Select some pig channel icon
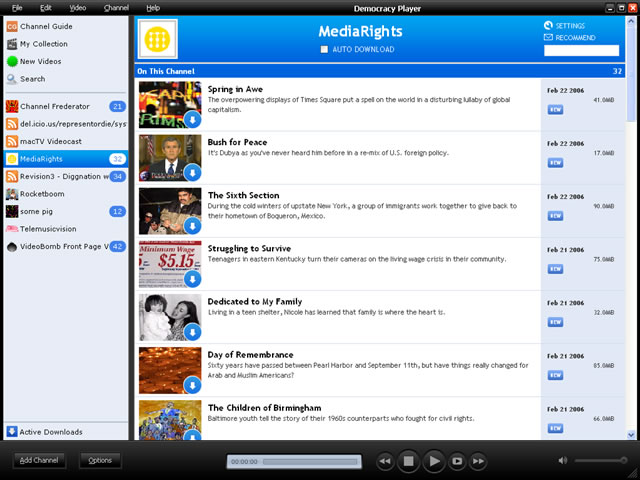Screen dimensions: 640x480 tap(12, 211)
